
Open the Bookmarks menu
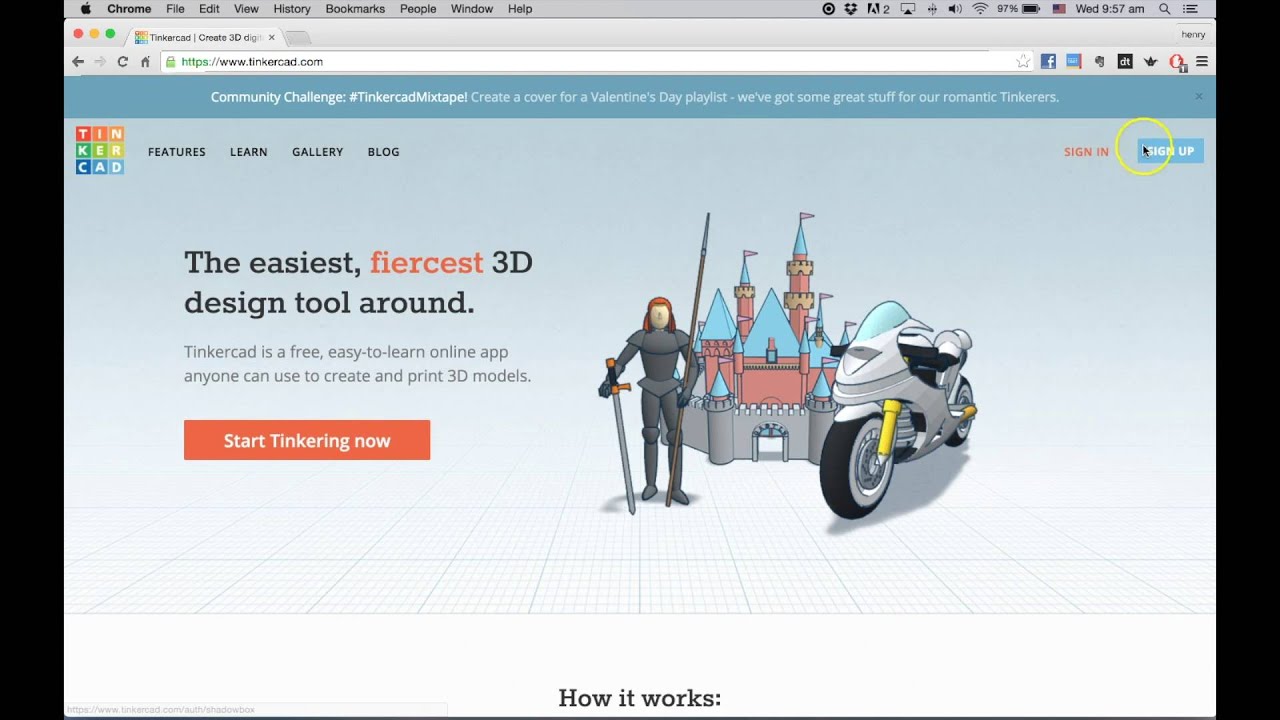[355, 9]
